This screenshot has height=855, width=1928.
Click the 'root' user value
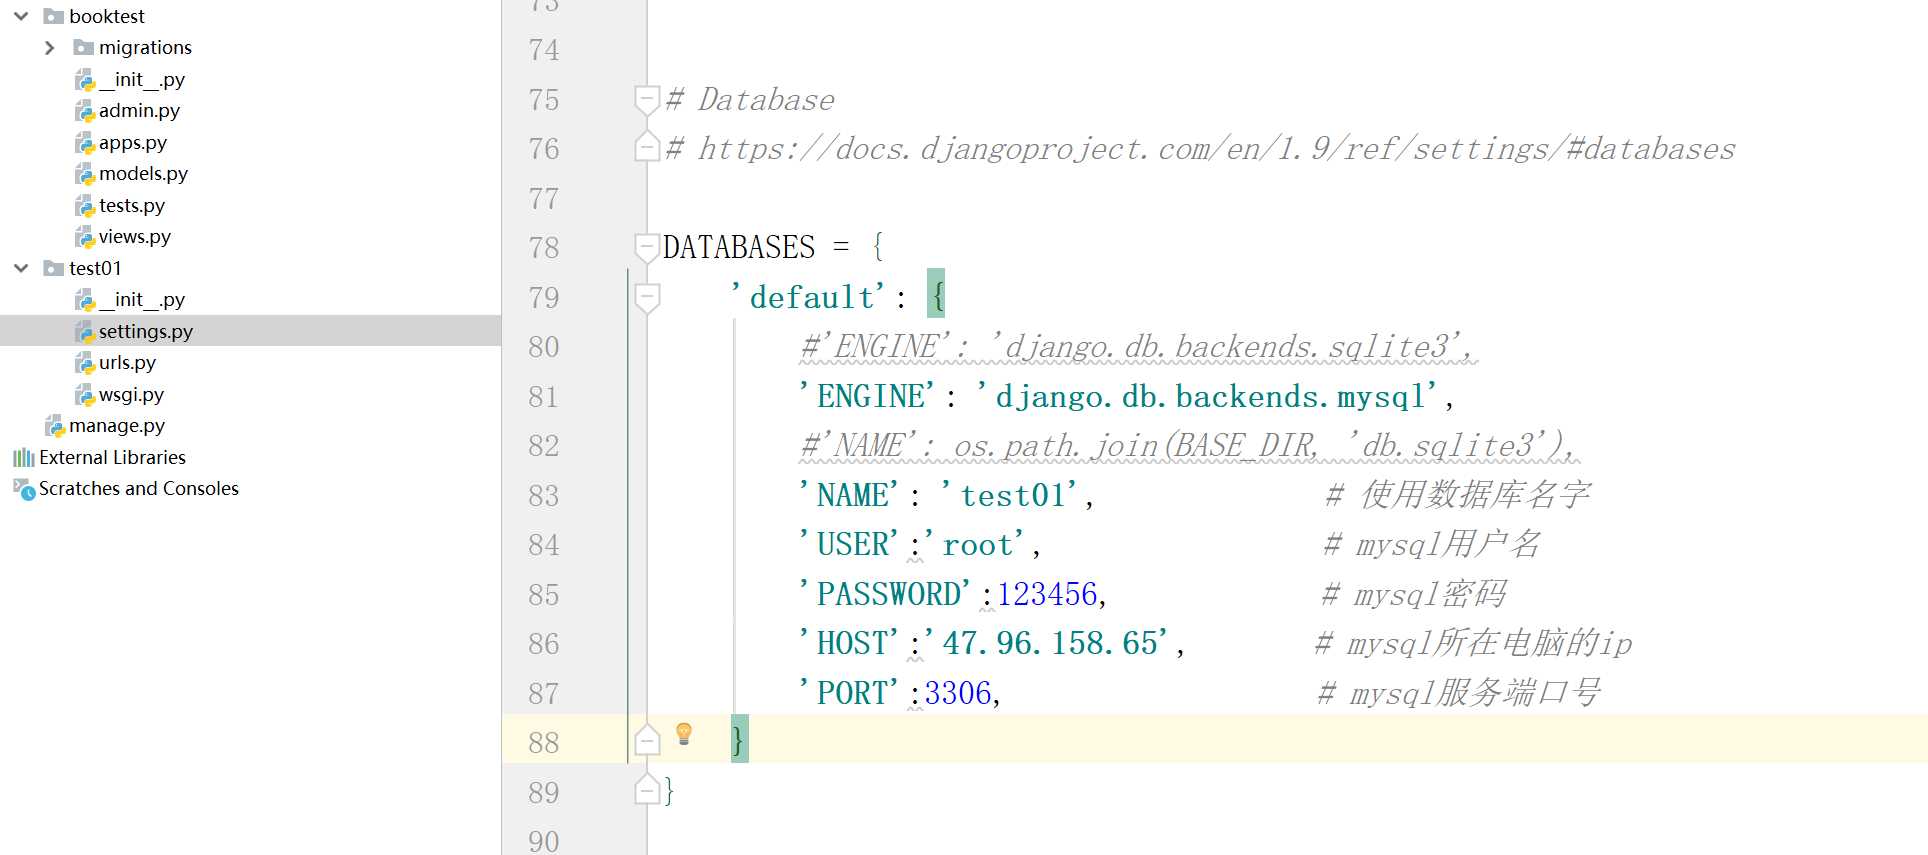pos(976,545)
